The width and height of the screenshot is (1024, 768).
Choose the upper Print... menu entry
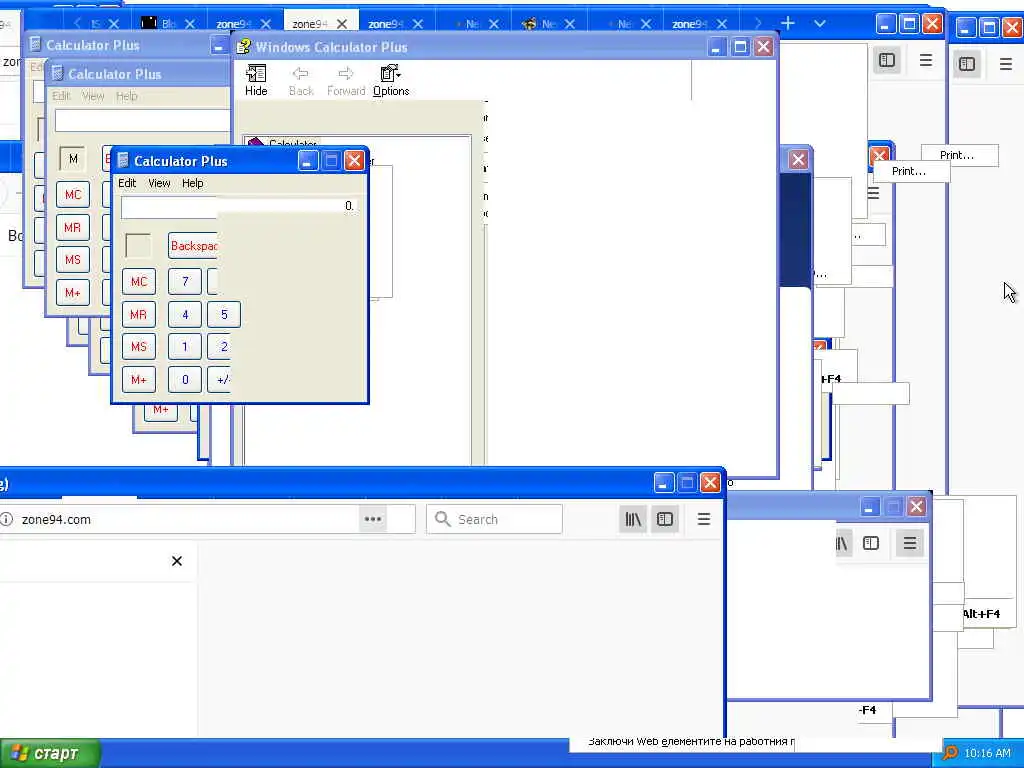click(959, 155)
